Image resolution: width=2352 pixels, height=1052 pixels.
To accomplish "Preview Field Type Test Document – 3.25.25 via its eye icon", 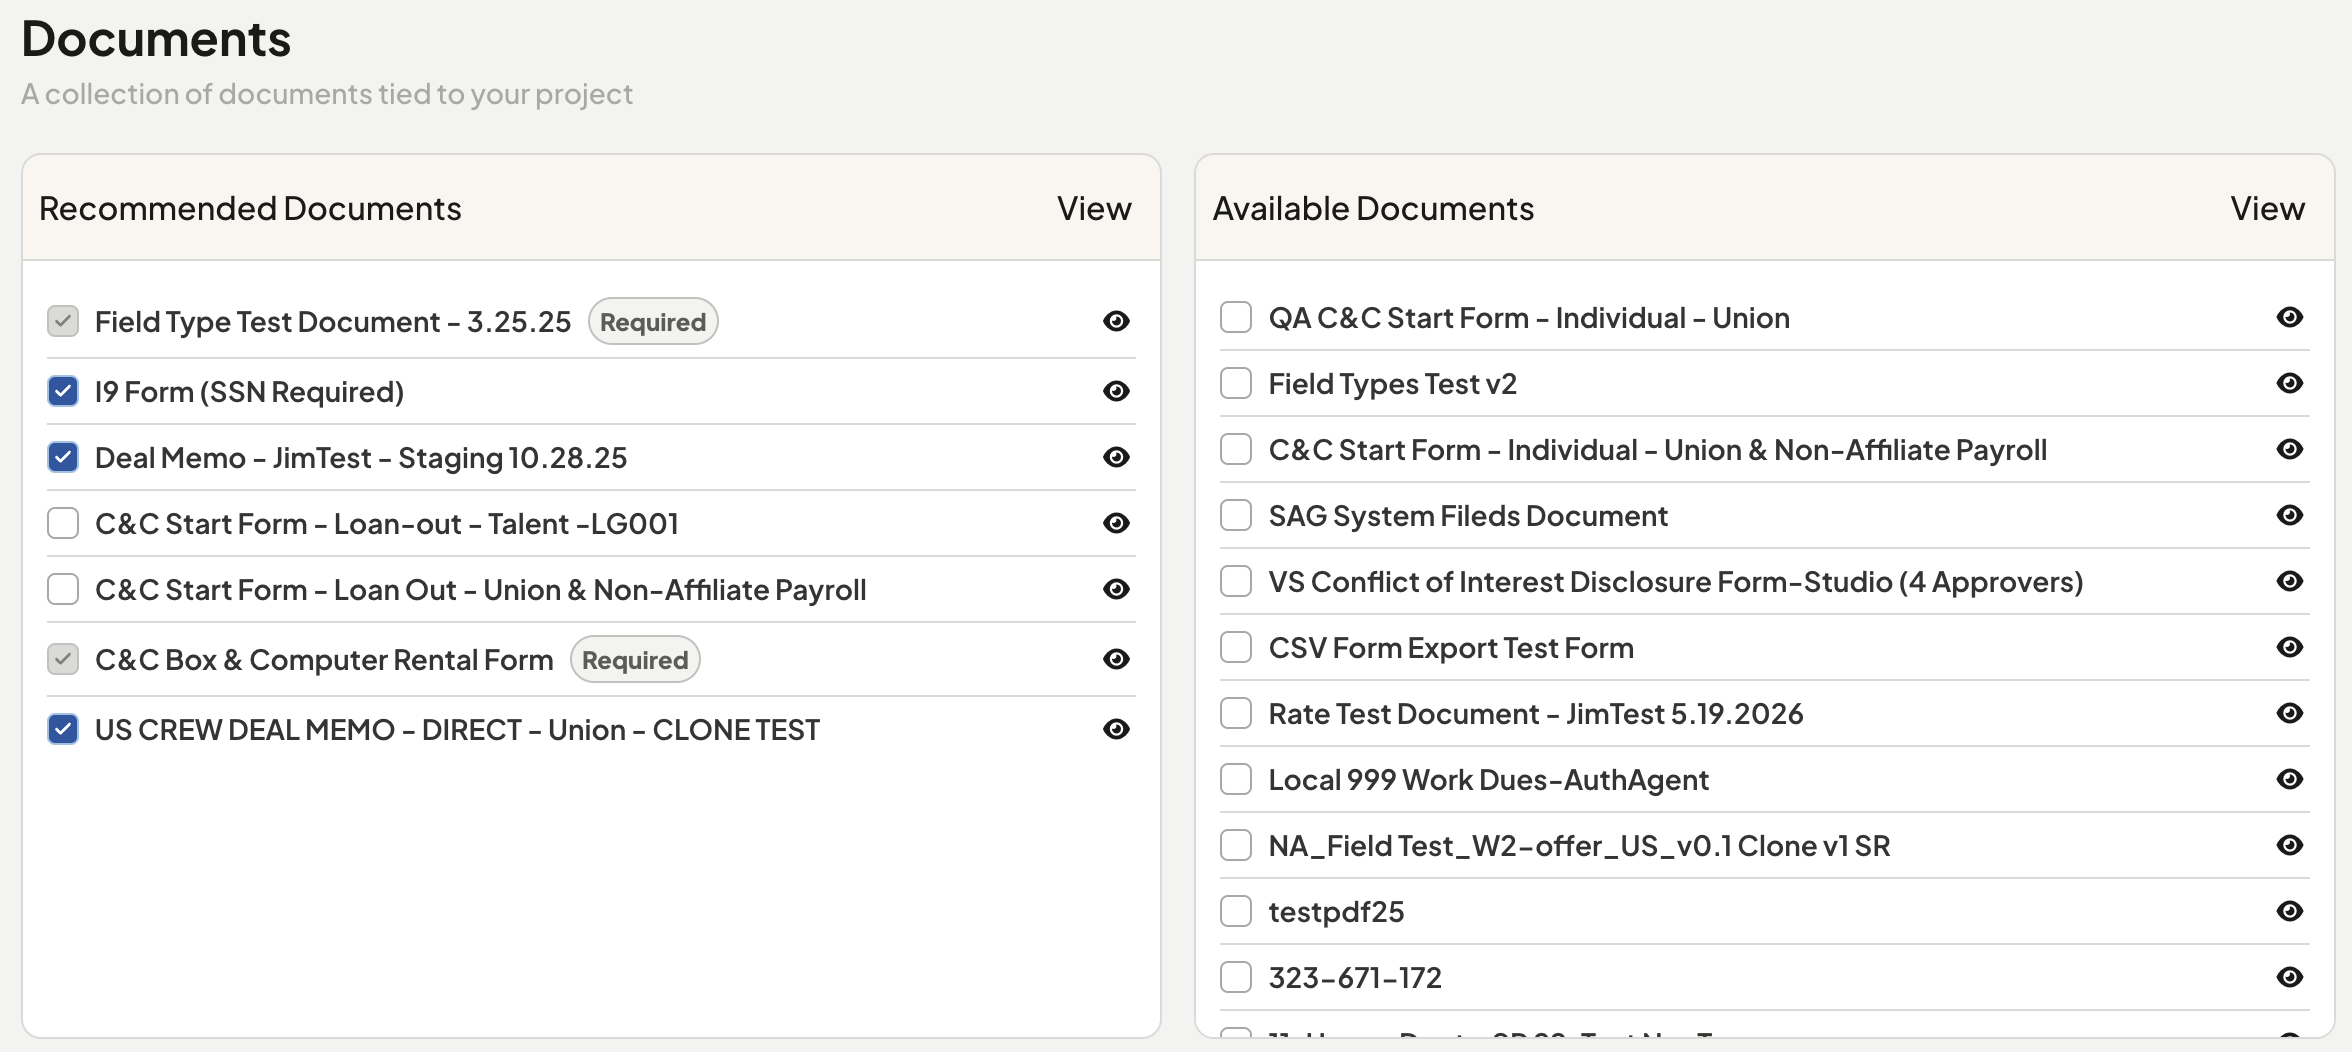I will (1116, 321).
